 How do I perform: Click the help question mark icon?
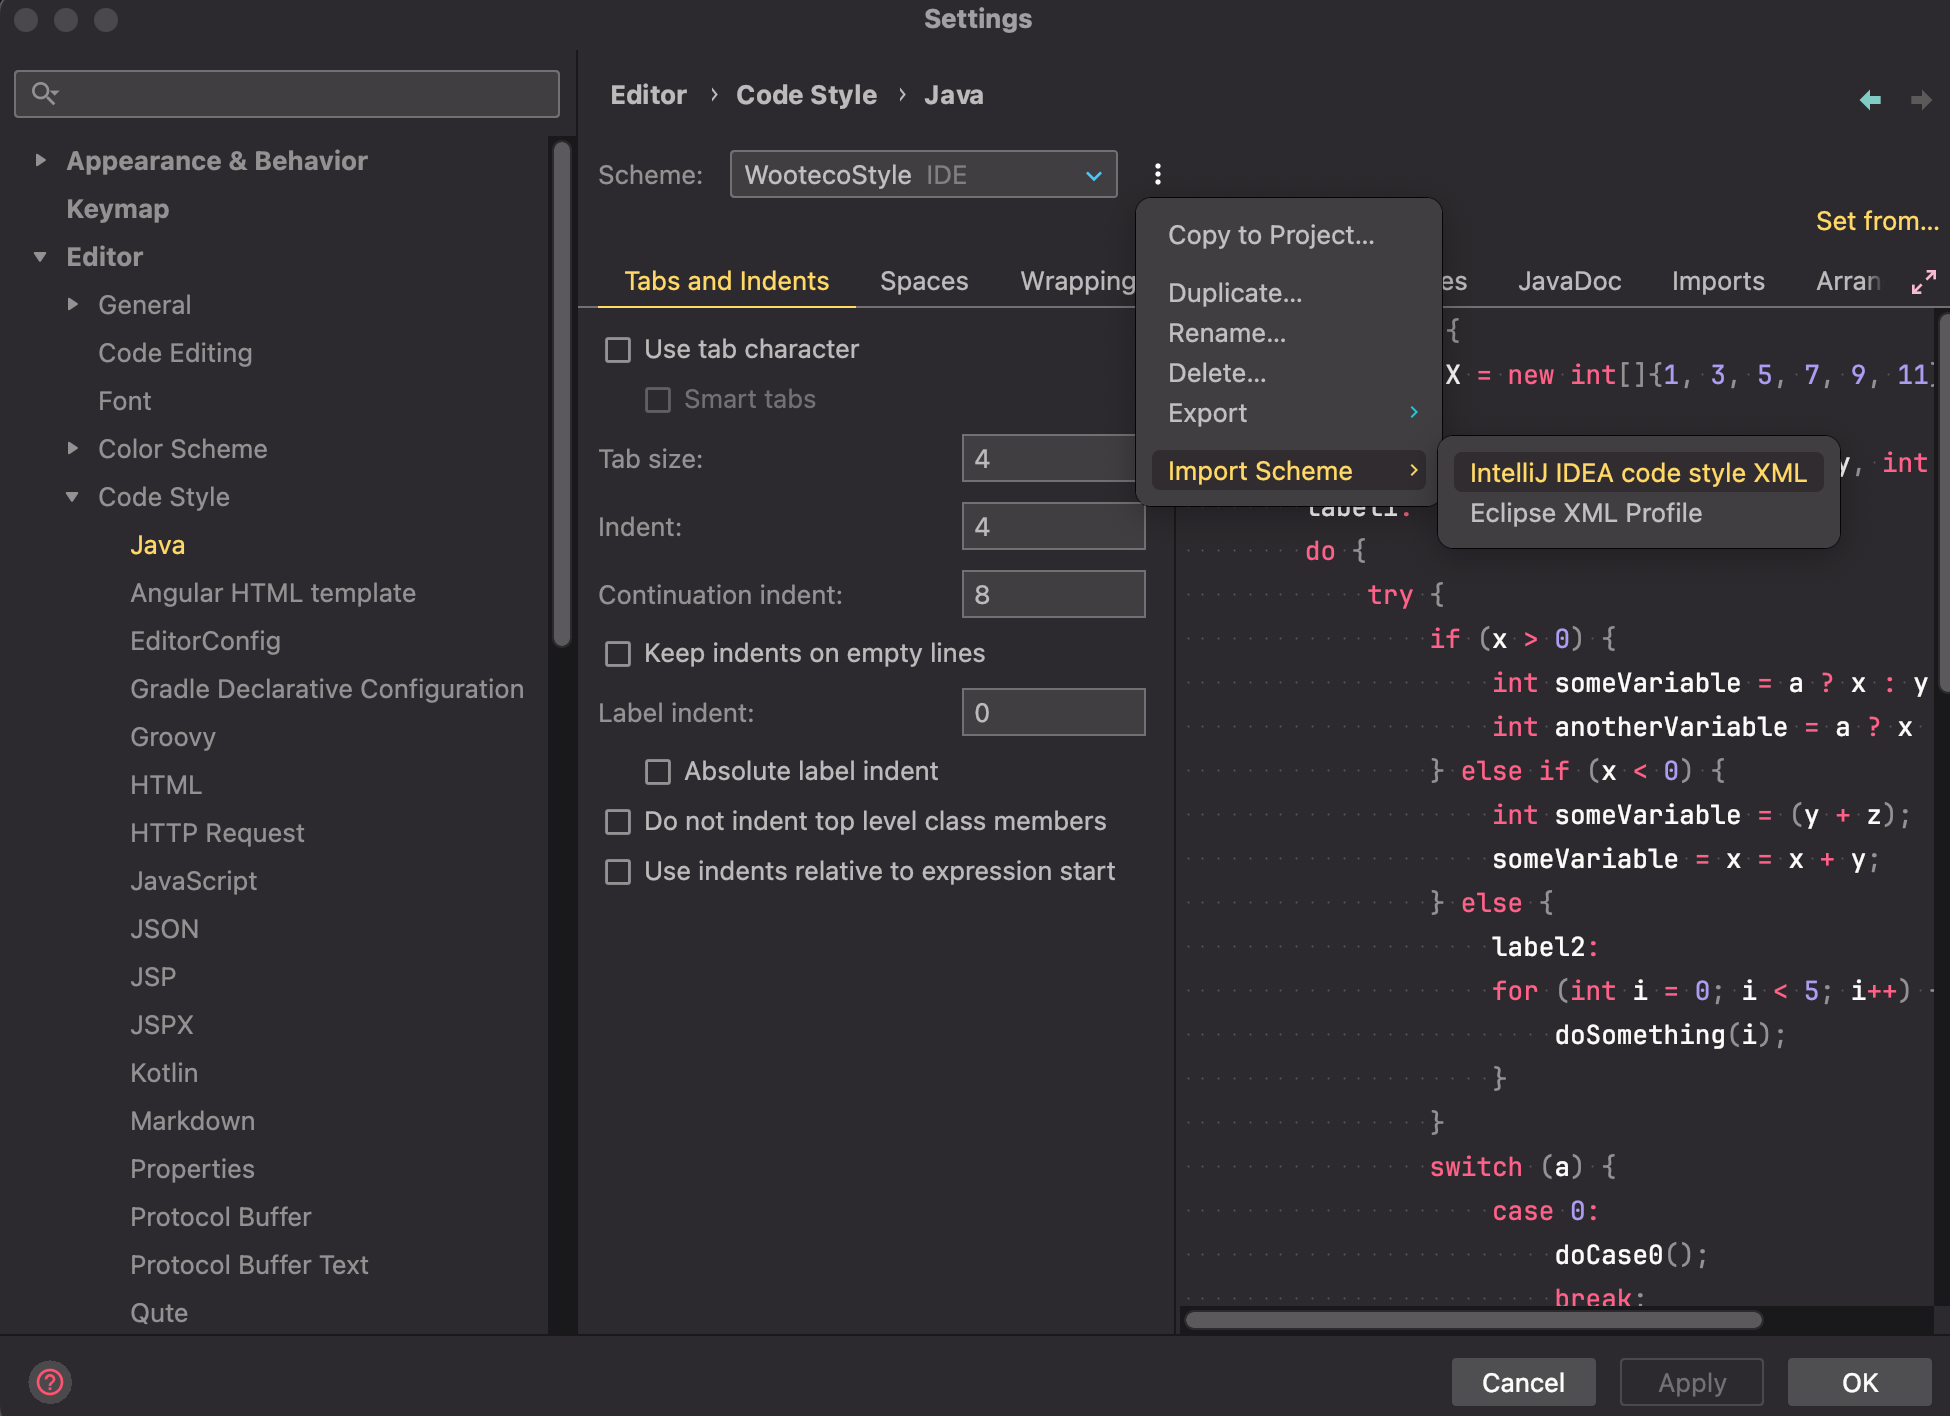coord(50,1382)
